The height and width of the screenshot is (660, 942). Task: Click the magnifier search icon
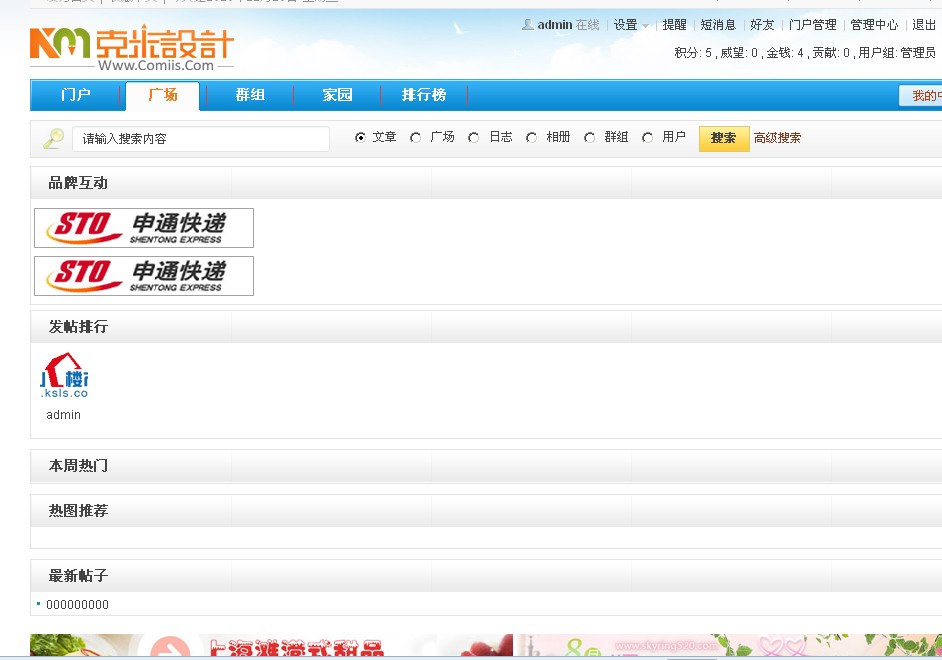(x=53, y=139)
